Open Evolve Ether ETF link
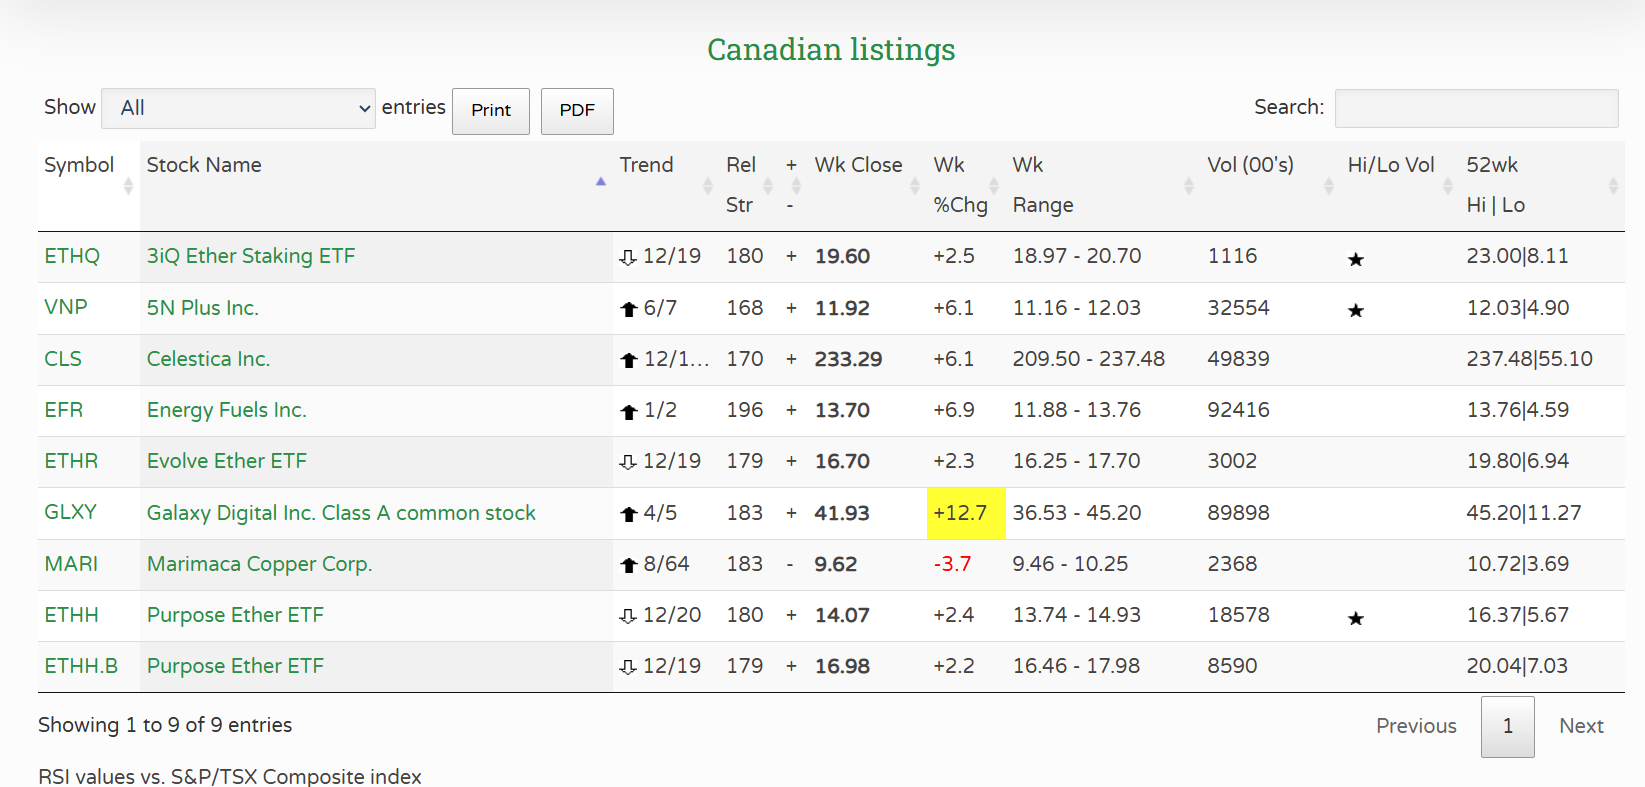The image size is (1645, 787). coord(227,461)
